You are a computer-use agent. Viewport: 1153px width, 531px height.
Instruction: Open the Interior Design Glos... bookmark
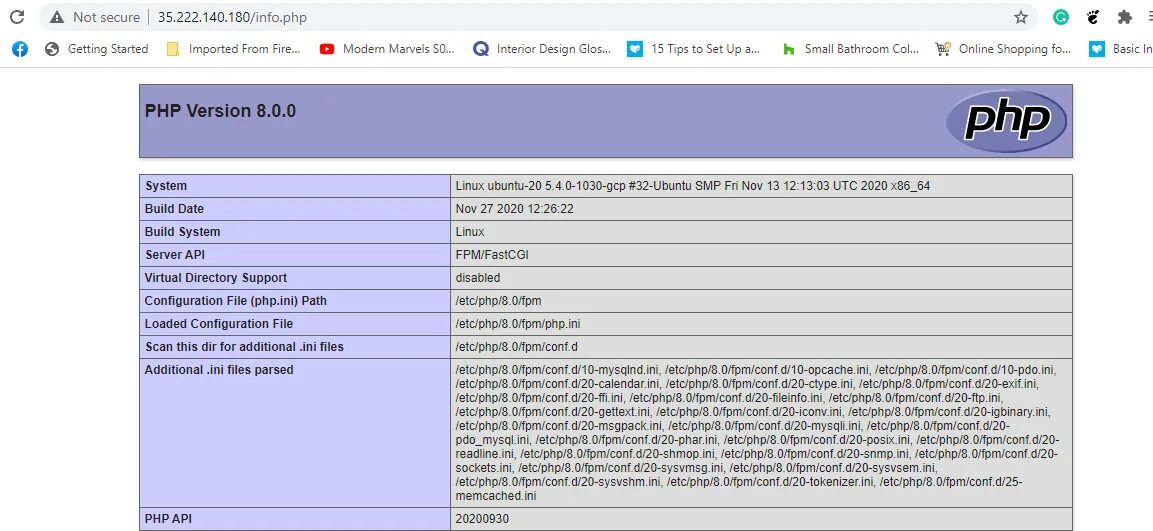pos(542,49)
